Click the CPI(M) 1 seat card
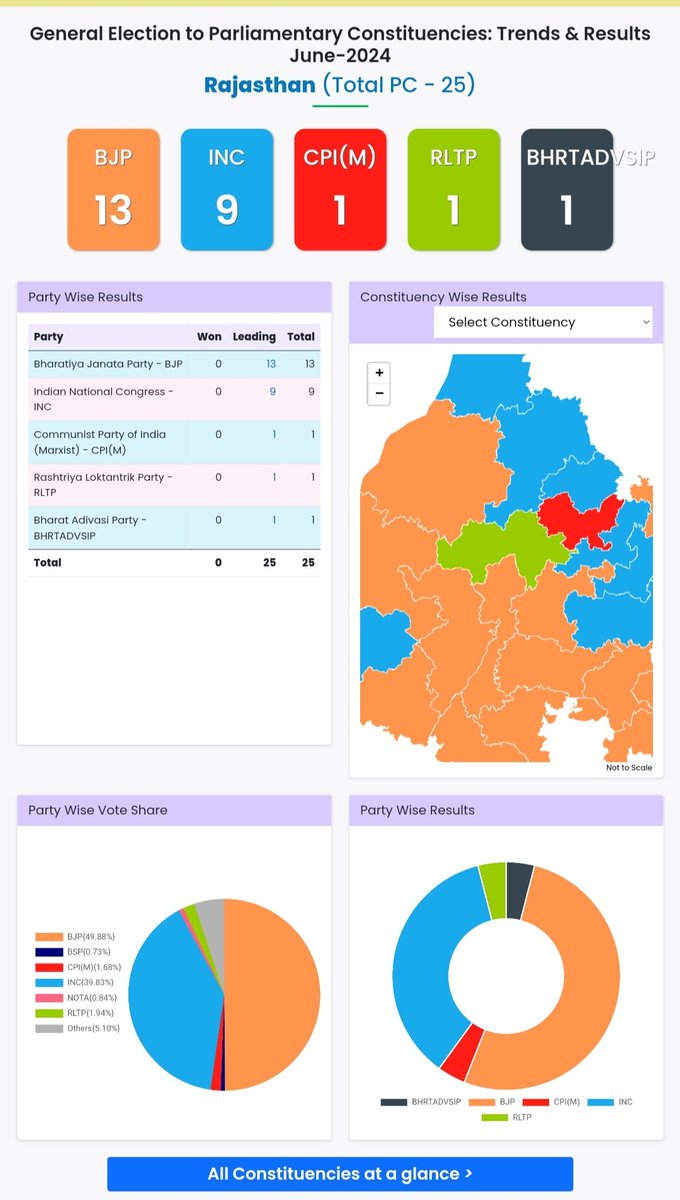This screenshot has width=680, height=1200. pos(340,189)
